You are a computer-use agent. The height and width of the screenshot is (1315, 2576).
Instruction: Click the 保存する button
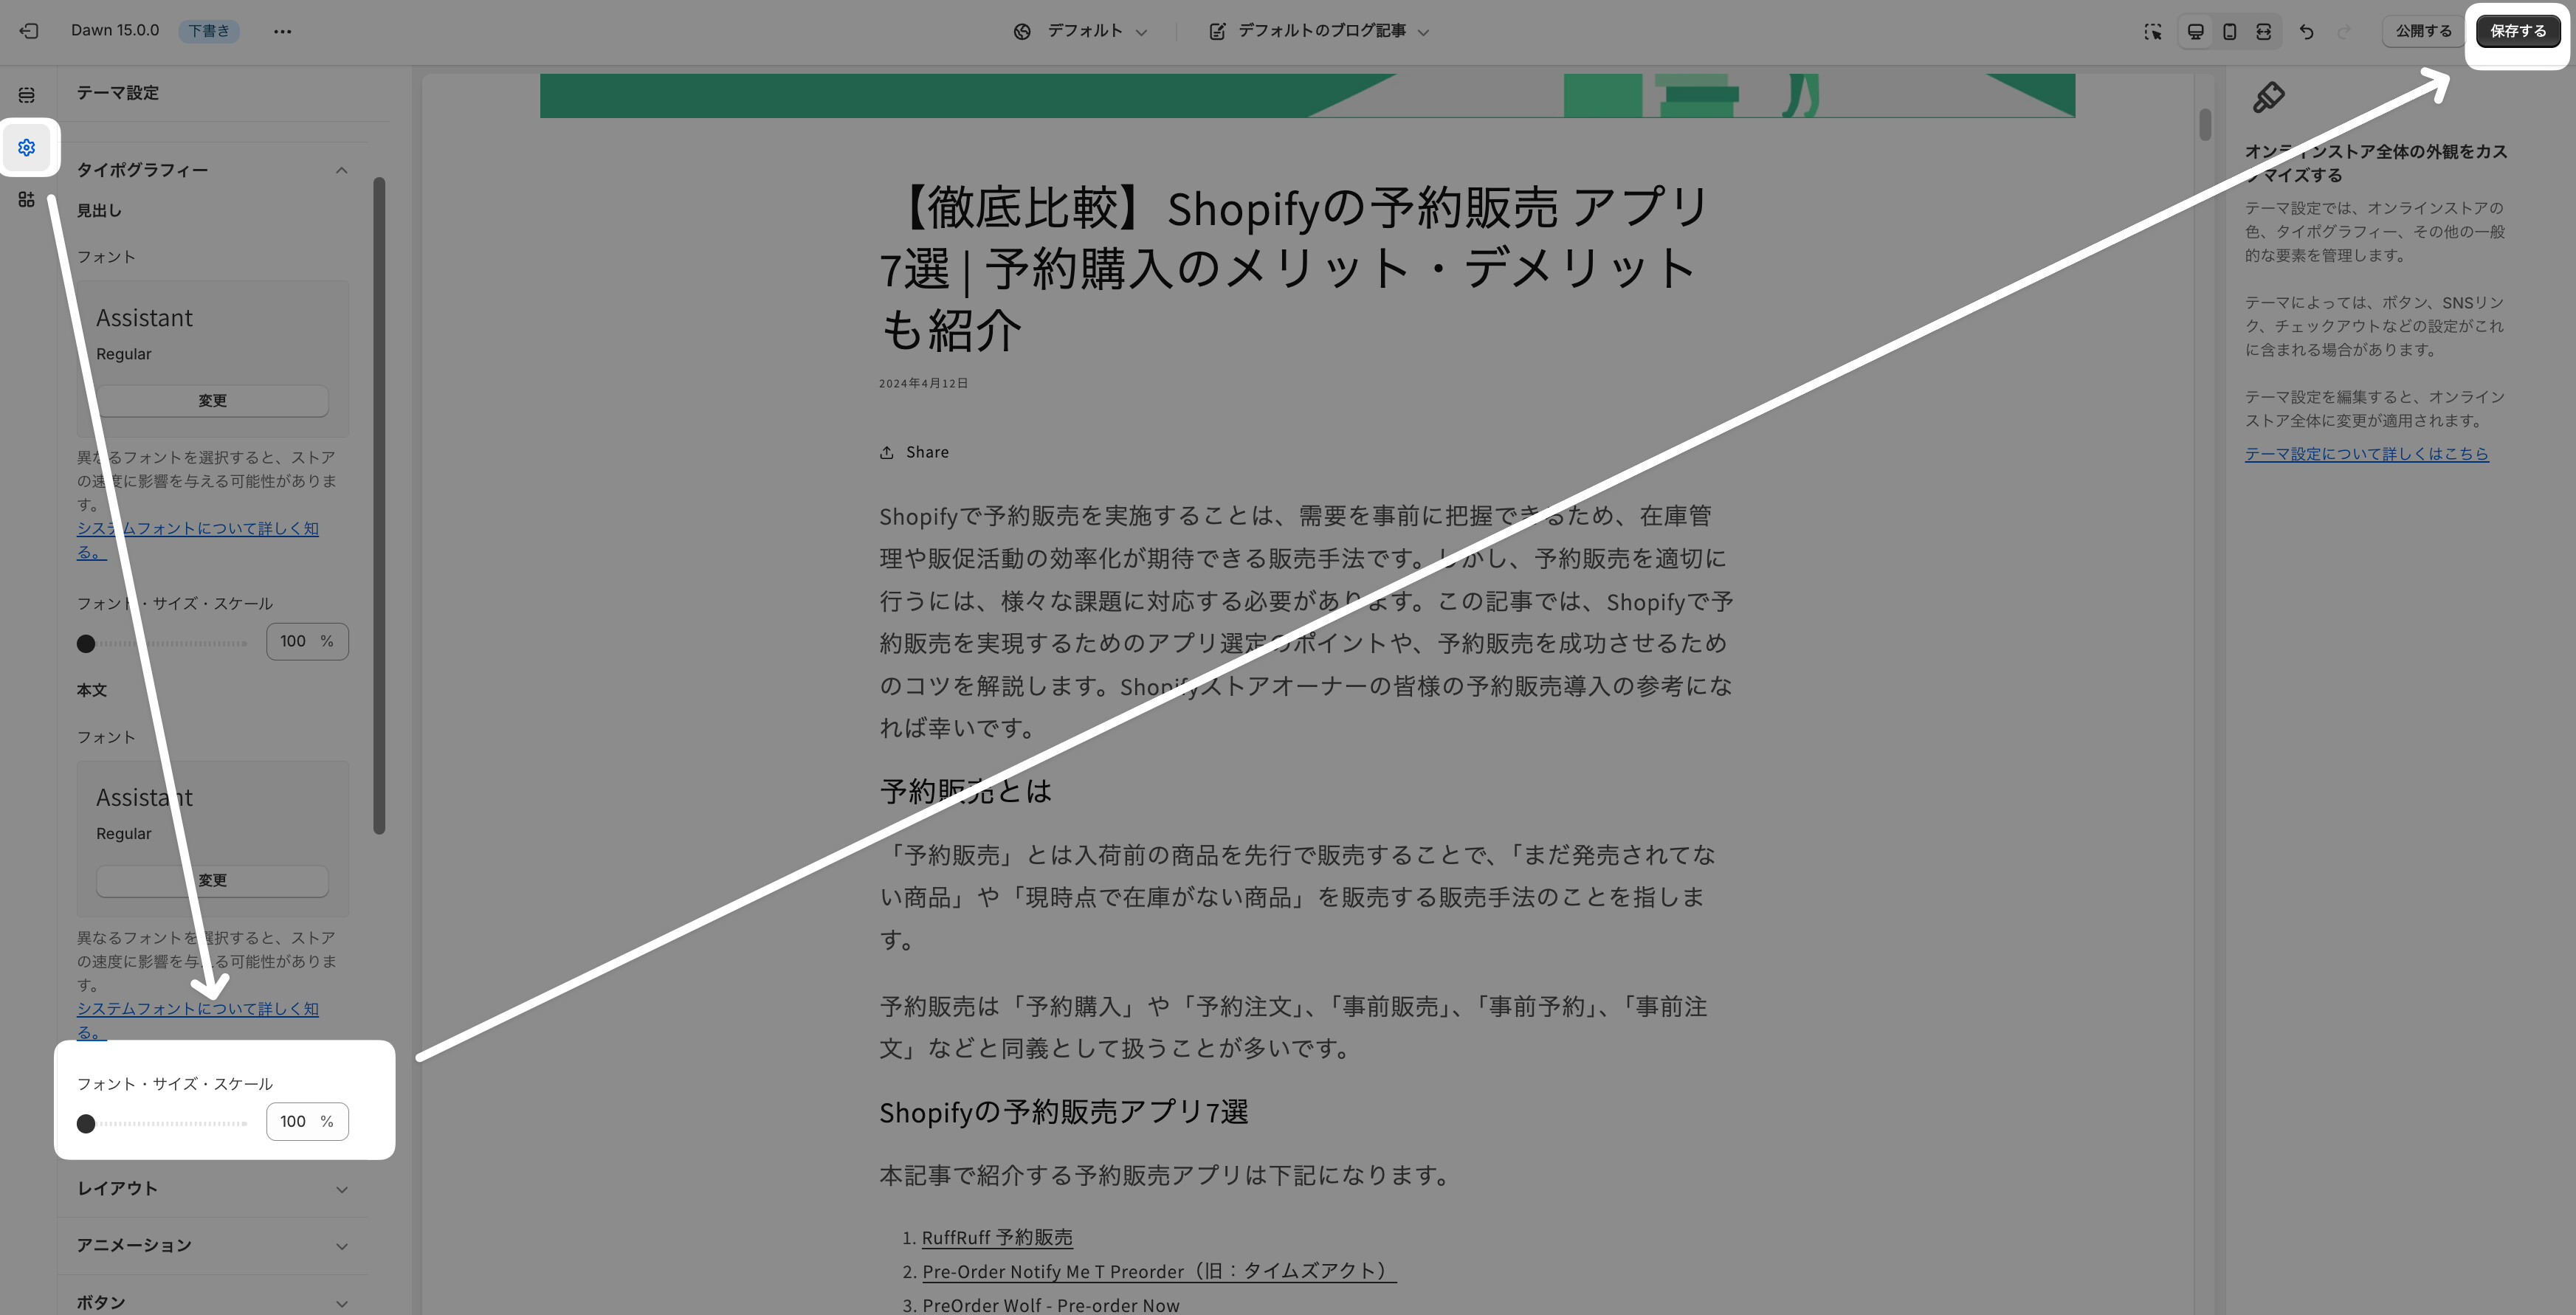click(2517, 31)
